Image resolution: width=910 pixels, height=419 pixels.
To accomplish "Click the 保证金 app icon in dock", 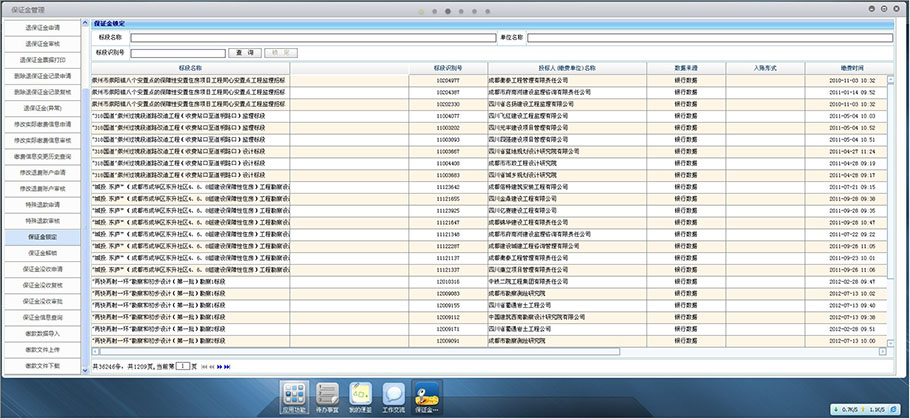I will coord(427,398).
